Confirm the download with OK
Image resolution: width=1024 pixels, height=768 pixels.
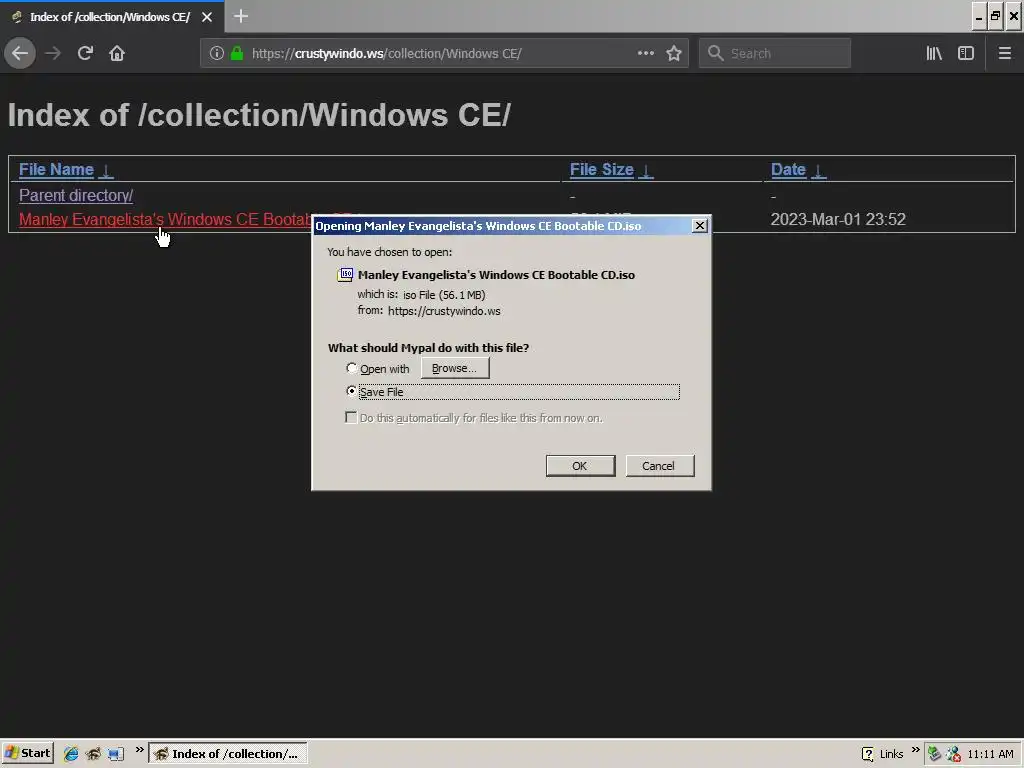pyautogui.click(x=580, y=466)
